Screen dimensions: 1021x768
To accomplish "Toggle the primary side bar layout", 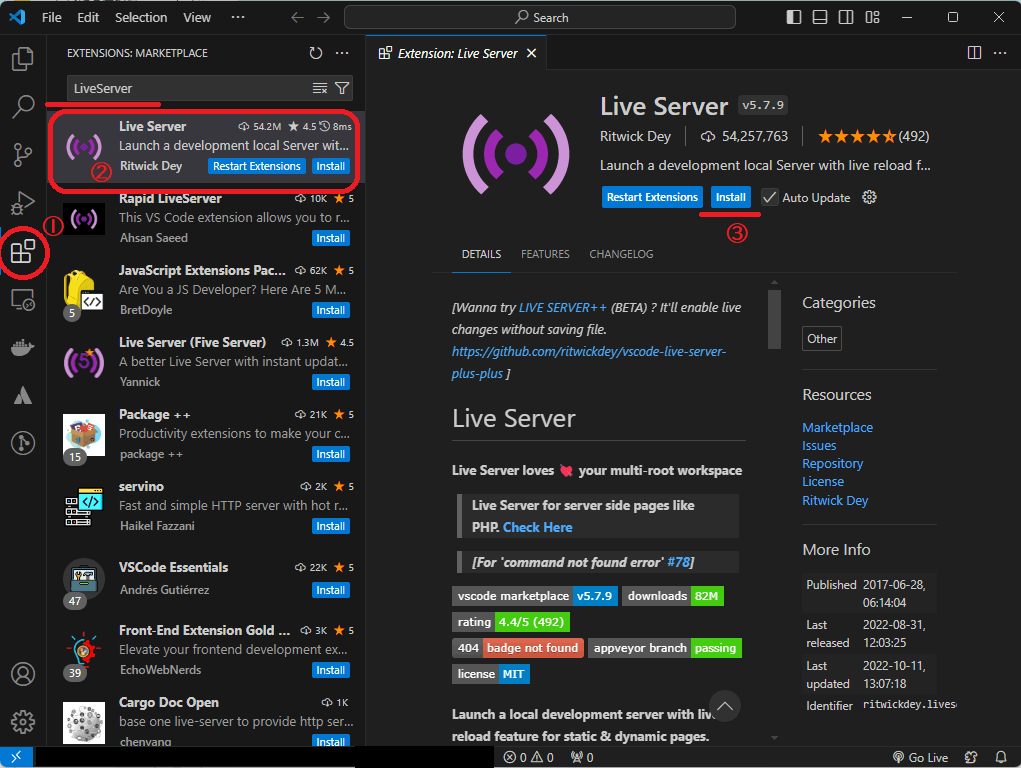I will coord(794,18).
